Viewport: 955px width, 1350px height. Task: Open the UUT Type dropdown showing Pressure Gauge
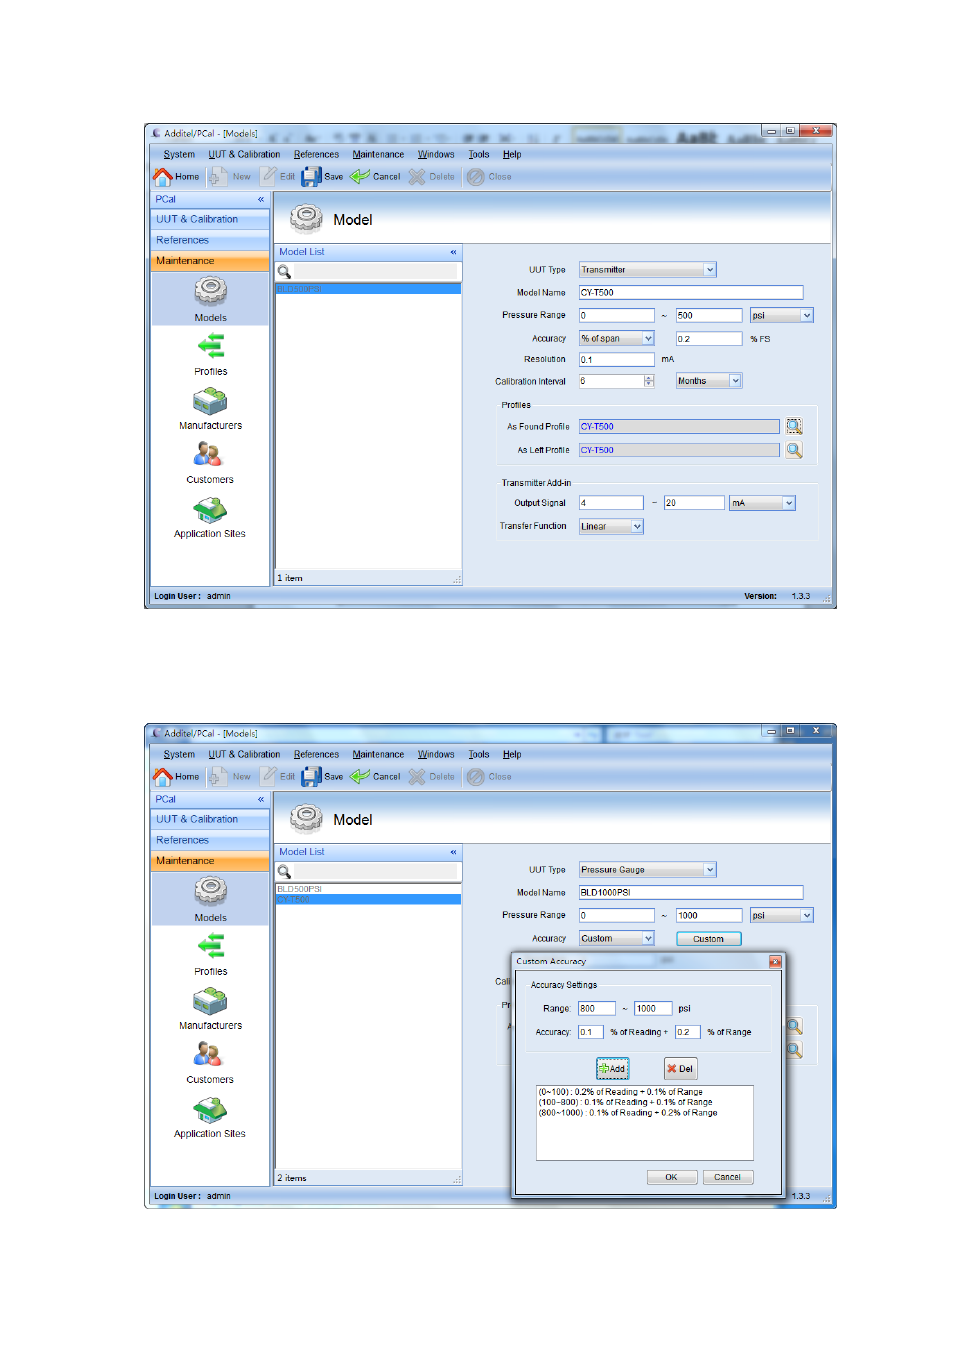pyautogui.click(x=710, y=870)
